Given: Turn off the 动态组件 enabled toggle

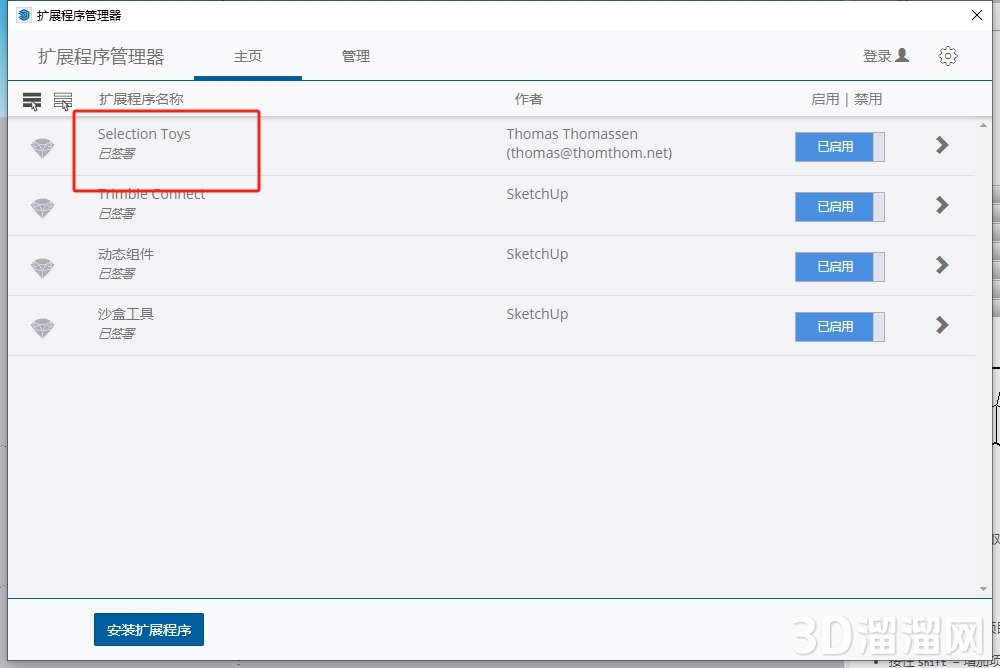Looking at the screenshot, I should pyautogui.click(x=839, y=267).
